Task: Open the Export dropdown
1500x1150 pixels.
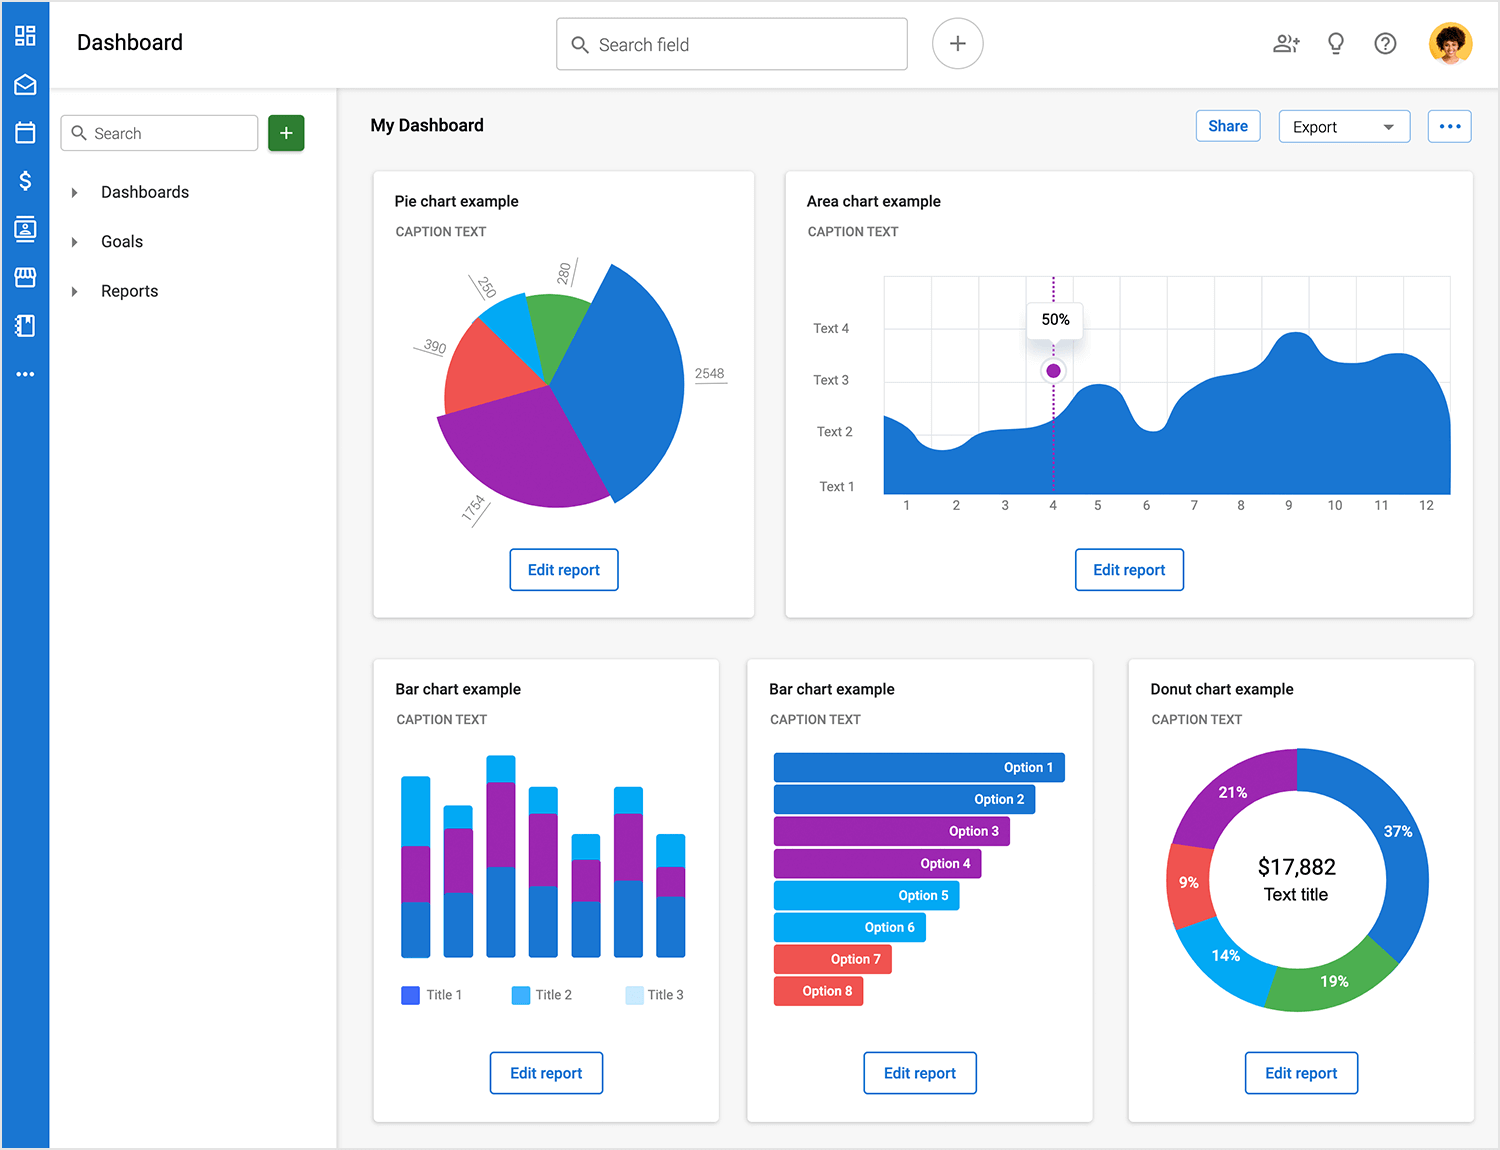Action: click(x=1344, y=126)
